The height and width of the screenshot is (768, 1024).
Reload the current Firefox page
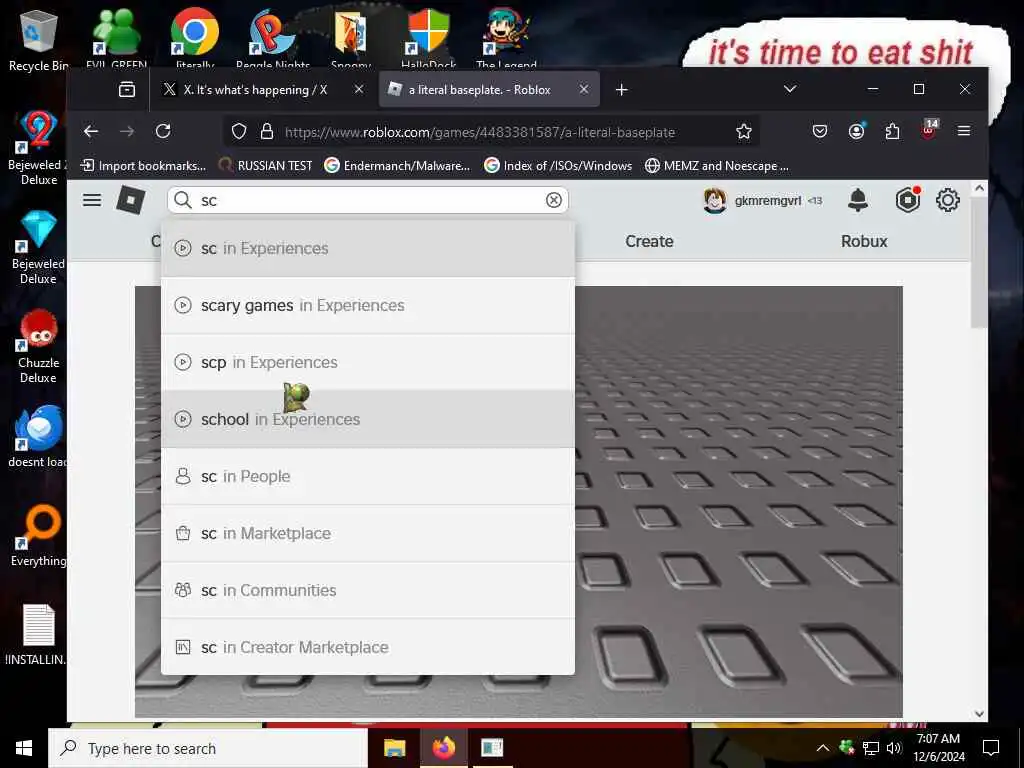pos(163,131)
